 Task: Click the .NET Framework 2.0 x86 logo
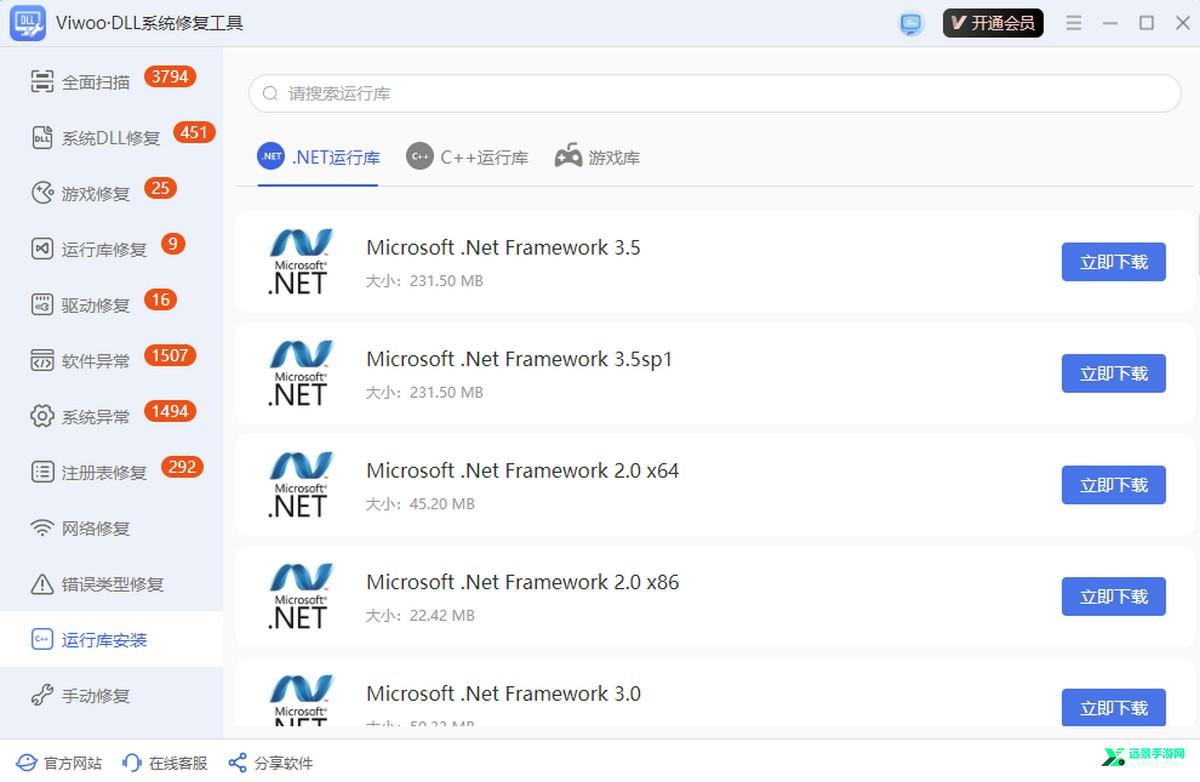coord(300,597)
